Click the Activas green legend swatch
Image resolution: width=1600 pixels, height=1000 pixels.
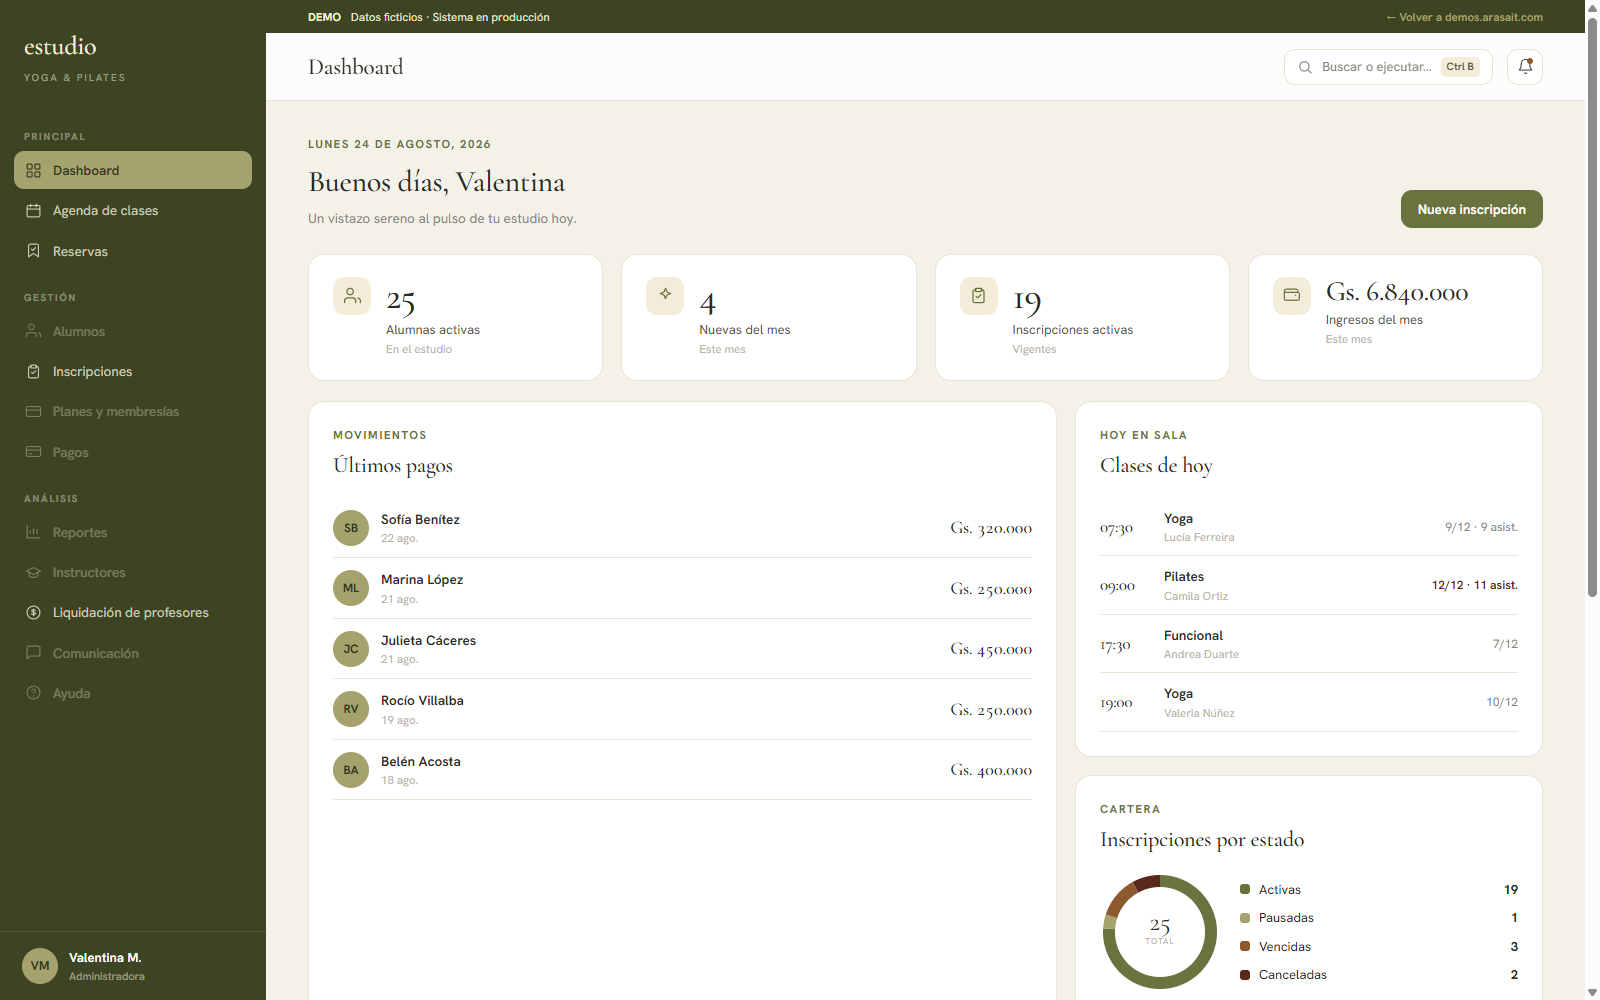click(1245, 889)
